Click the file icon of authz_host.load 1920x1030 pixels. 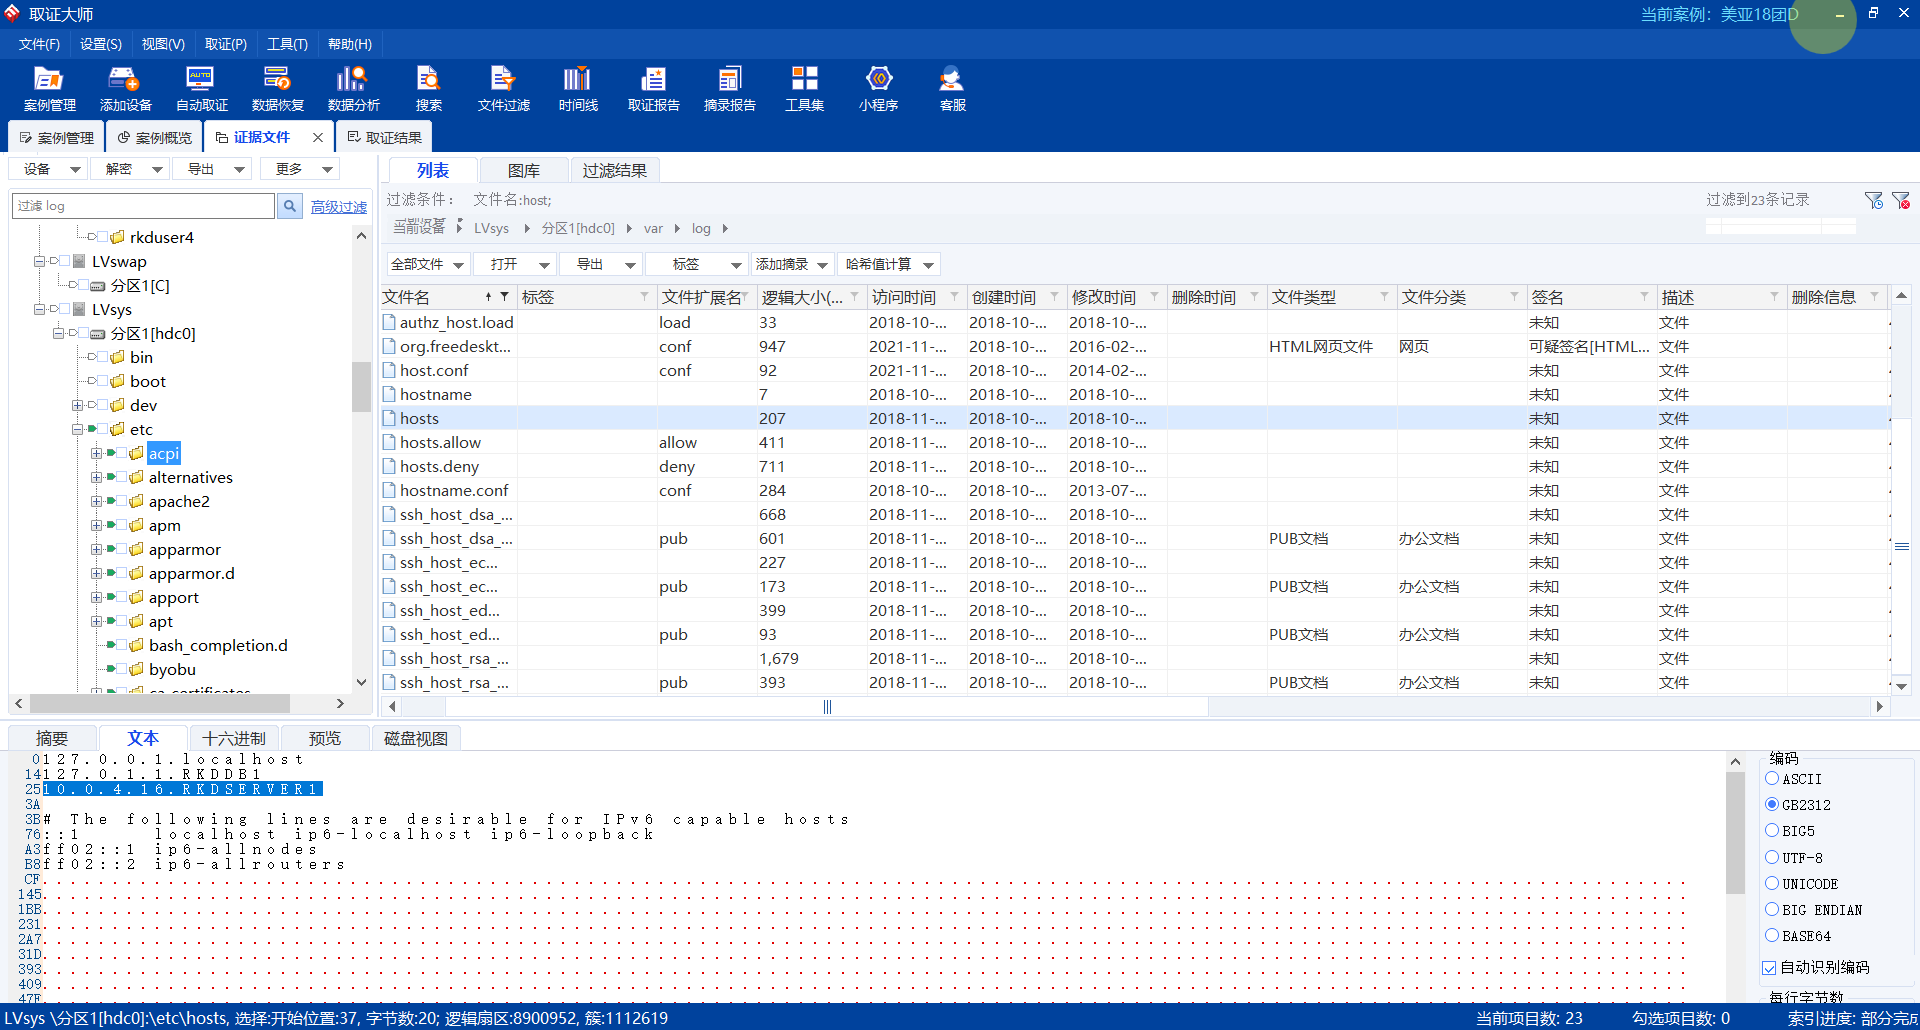(389, 322)
